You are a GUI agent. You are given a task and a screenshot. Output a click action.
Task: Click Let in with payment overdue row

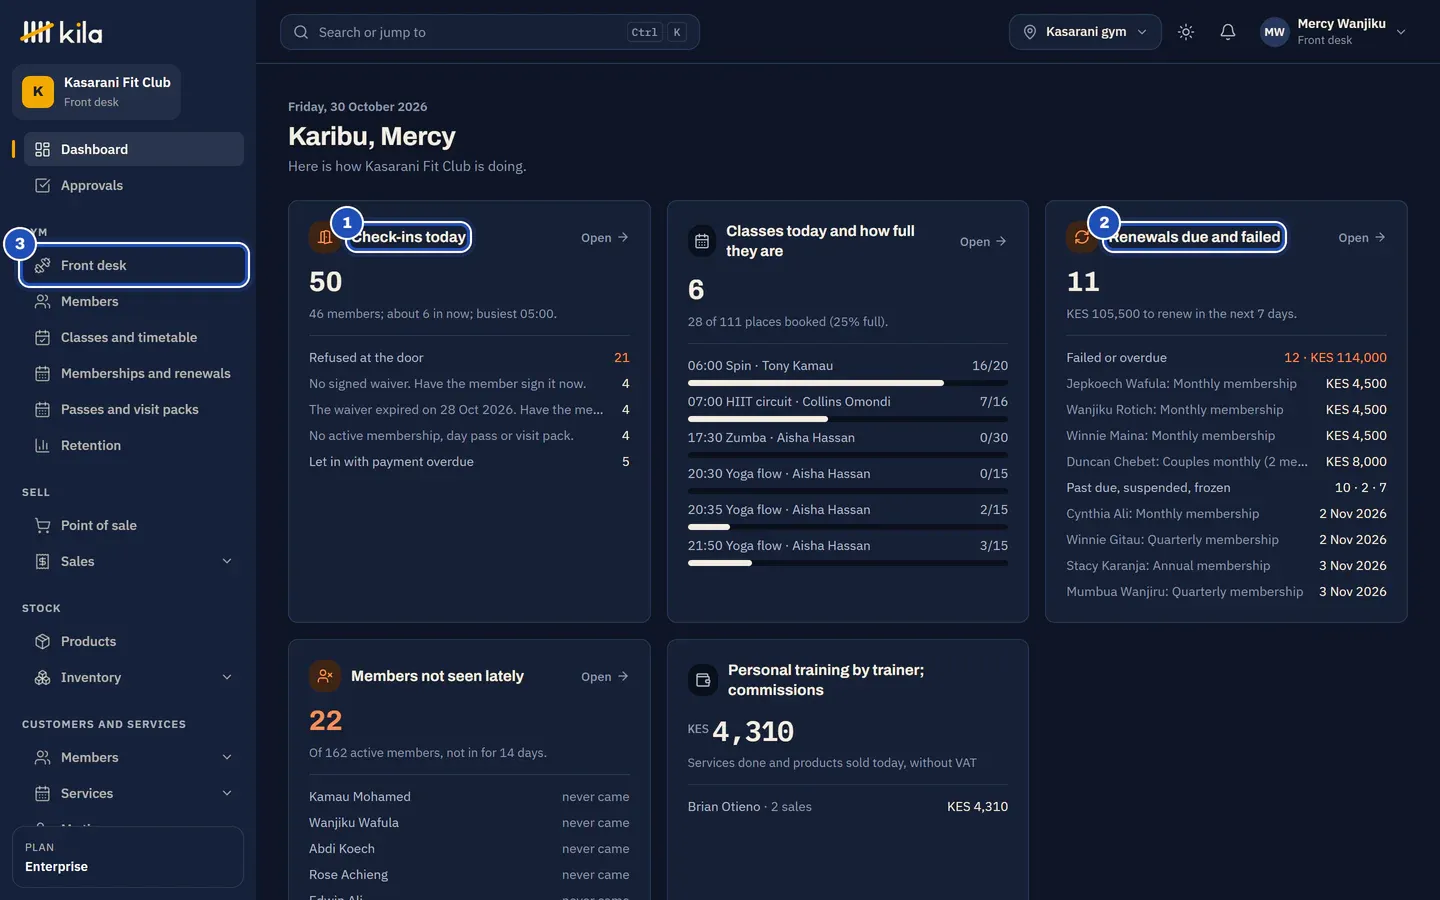click(469, 461)
